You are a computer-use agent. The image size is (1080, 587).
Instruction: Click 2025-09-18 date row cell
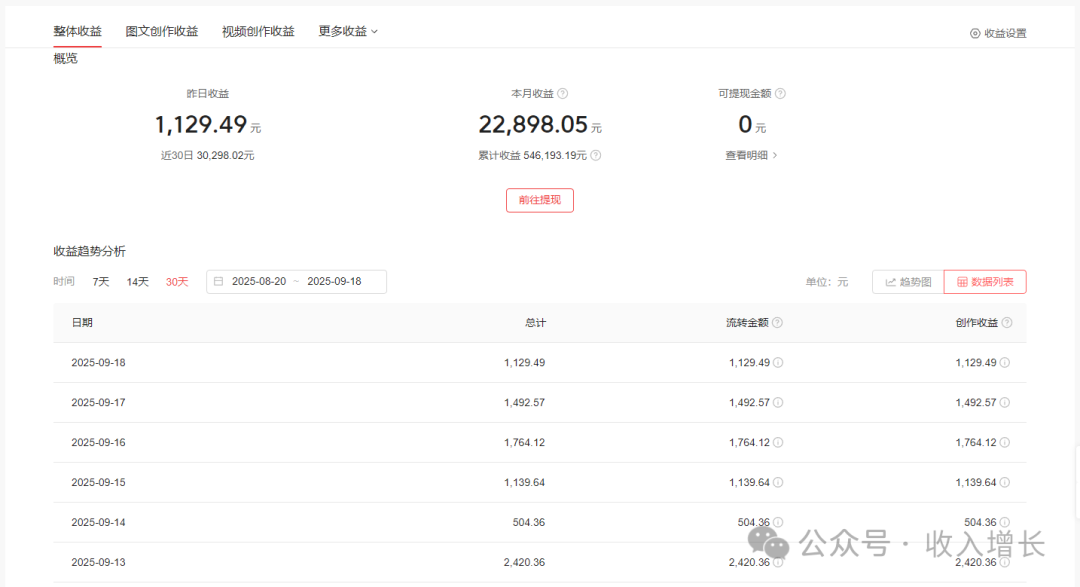pos(98,362)
